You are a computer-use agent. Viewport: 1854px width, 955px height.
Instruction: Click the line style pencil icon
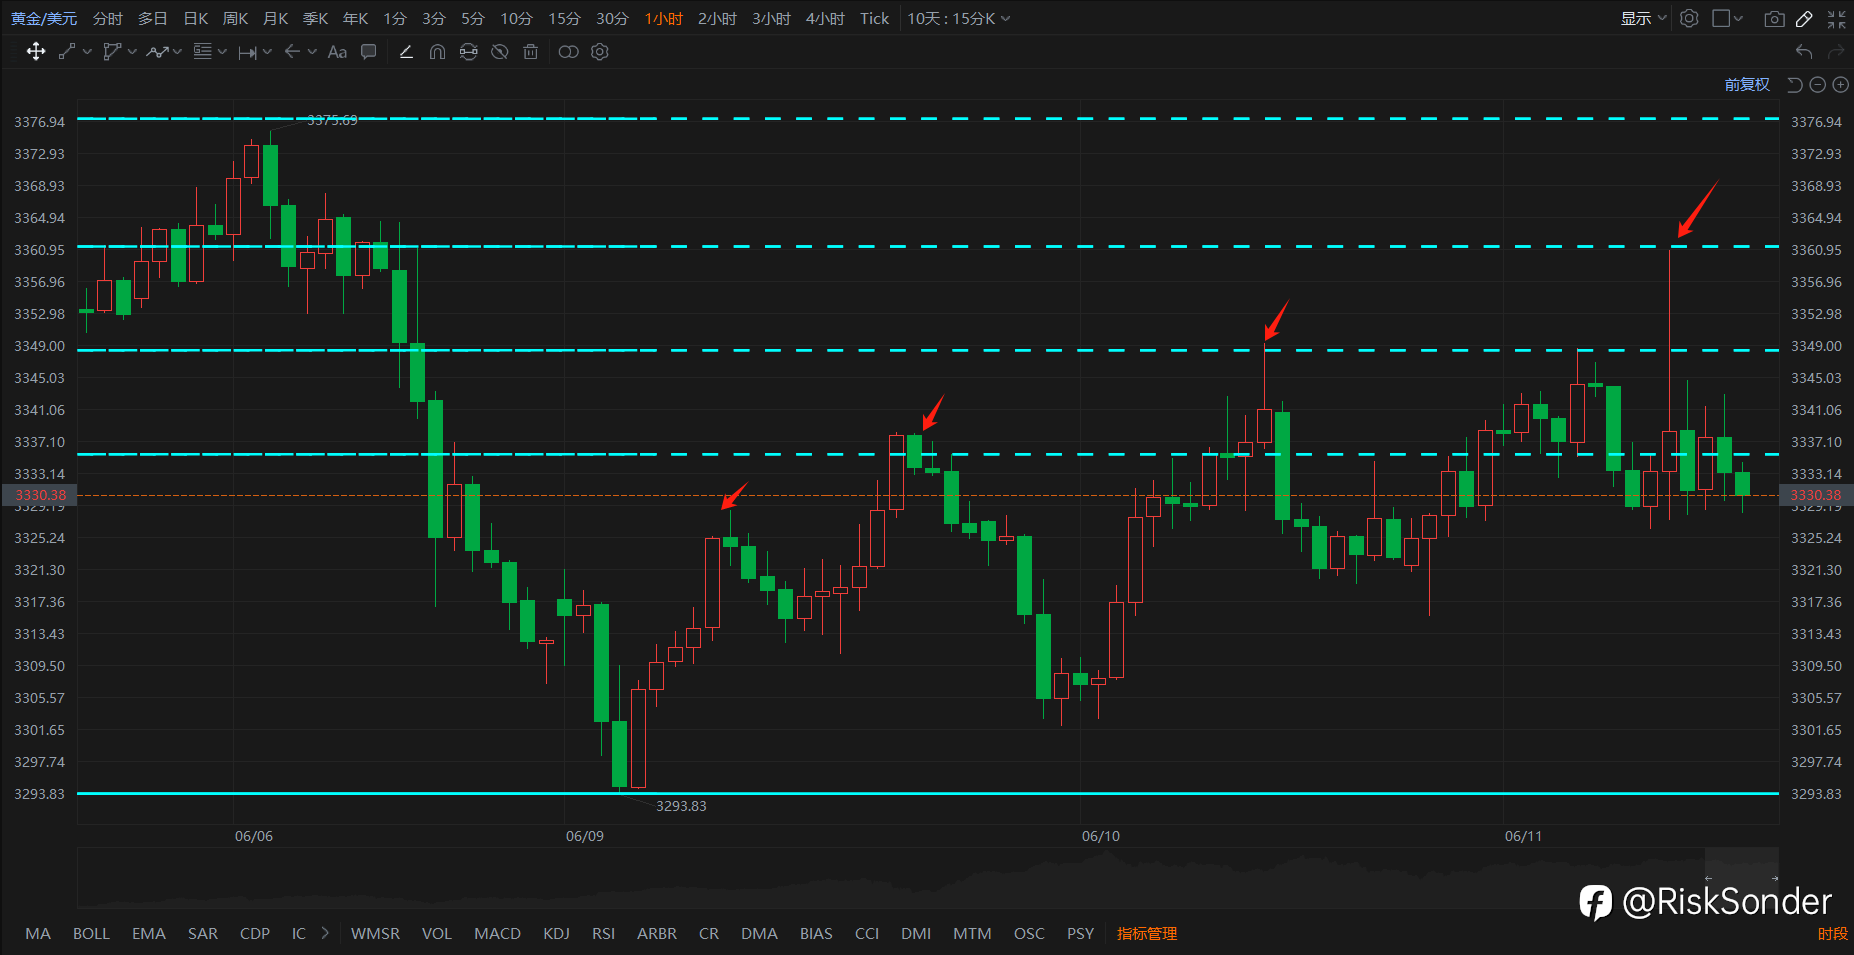(406, 52)
